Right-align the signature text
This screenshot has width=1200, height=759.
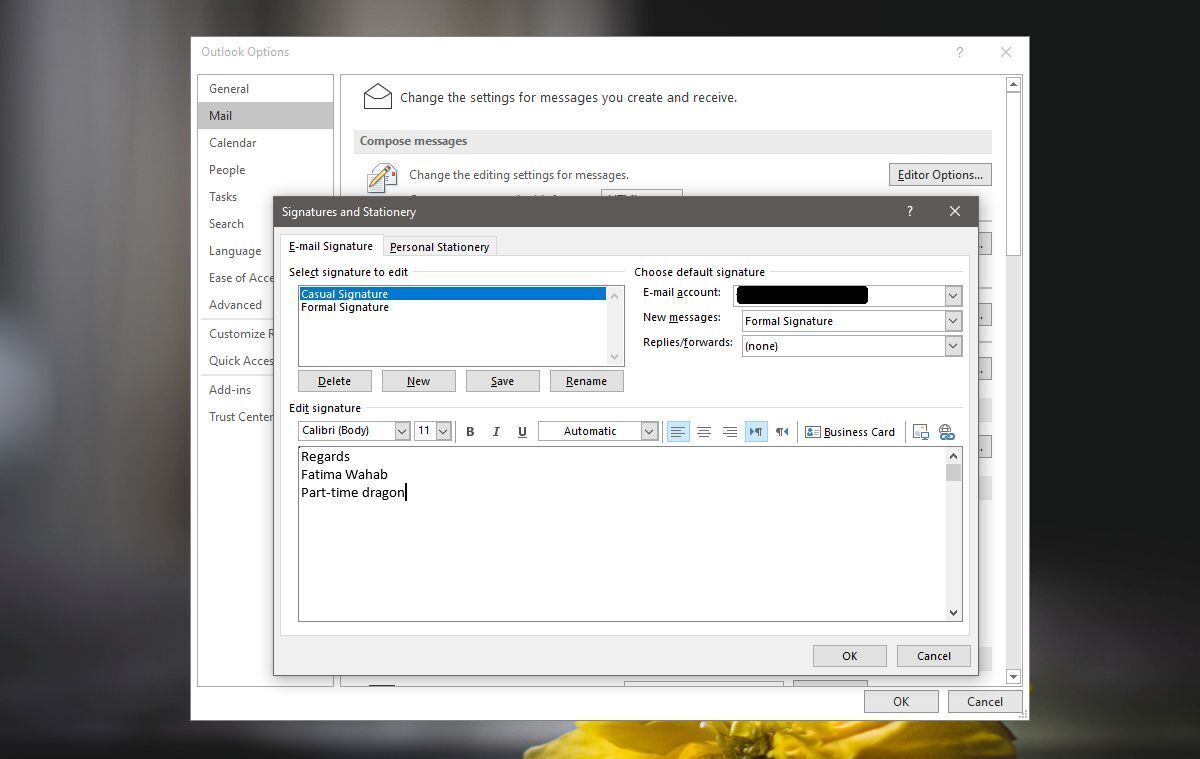[730, 431]
